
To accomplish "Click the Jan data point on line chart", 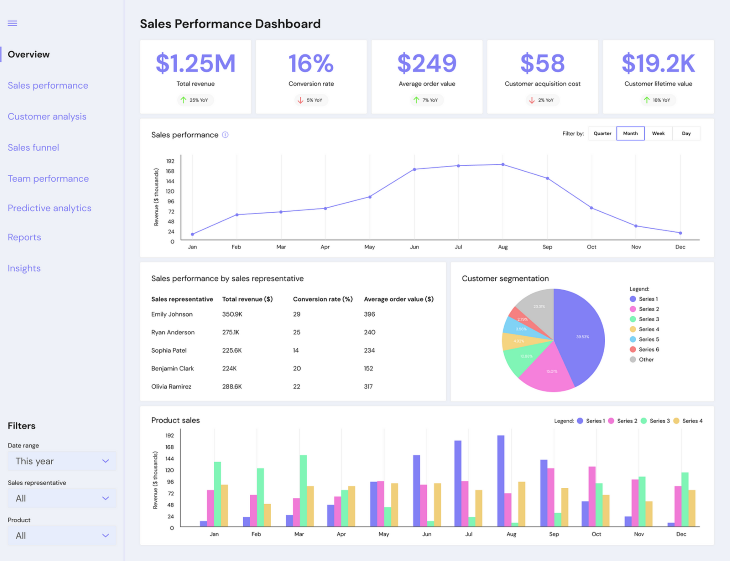I will [192, 234].
